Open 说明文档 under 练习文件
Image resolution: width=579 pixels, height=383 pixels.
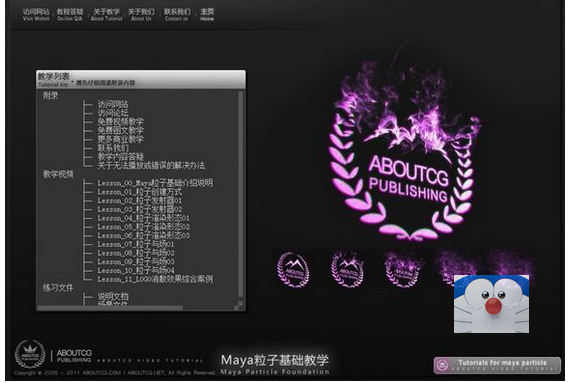coord(113,296)
